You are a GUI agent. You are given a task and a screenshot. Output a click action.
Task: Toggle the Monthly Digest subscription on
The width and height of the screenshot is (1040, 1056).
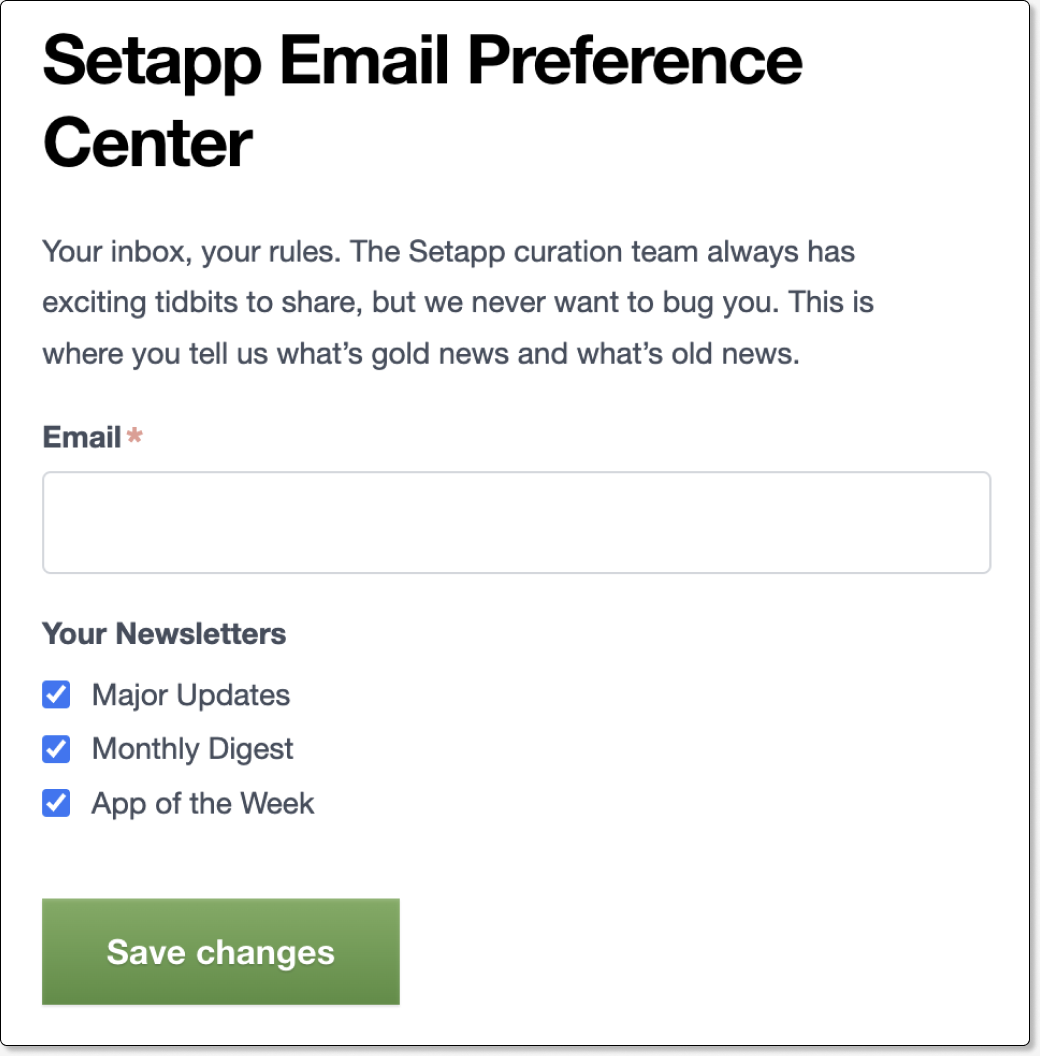[x=55, y=749]
